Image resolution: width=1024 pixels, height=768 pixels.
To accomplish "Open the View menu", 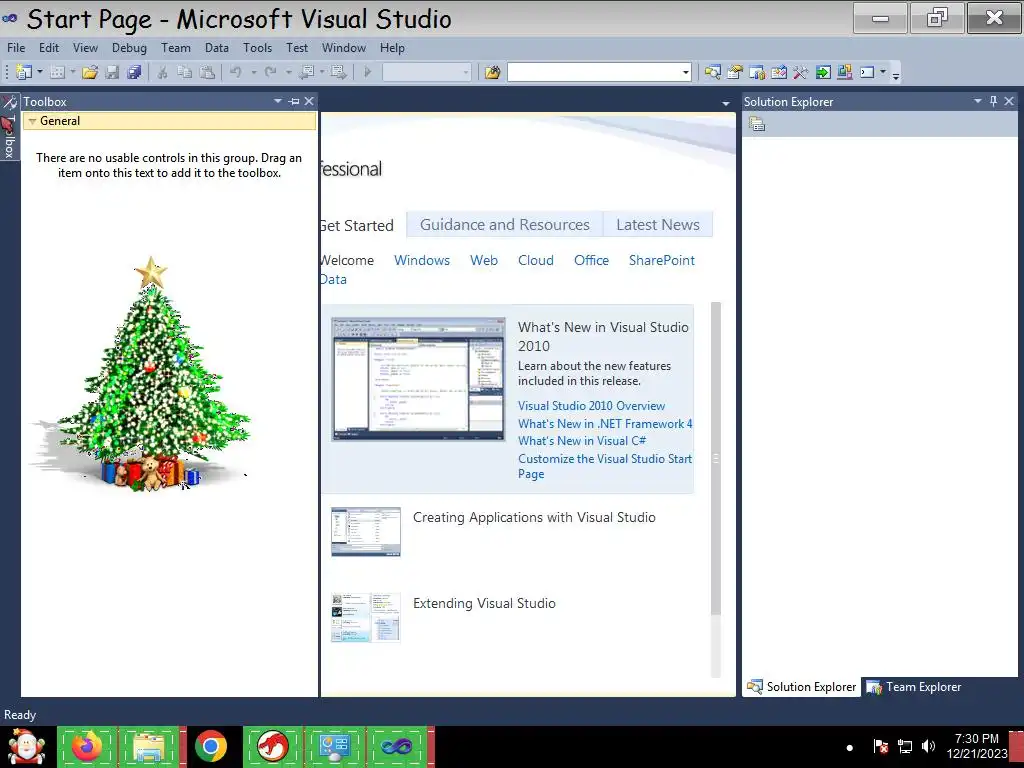I will click(86, 48).
